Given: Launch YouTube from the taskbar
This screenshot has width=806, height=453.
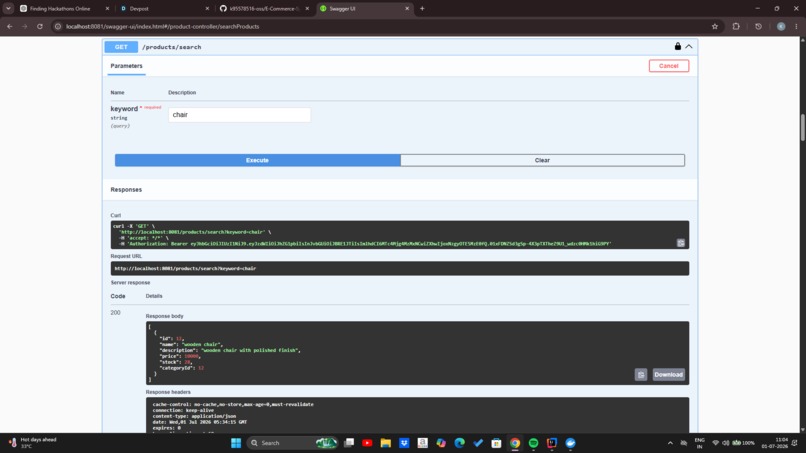Looking at the screenshot, I should pyautogui.click(x=367, y=443).
